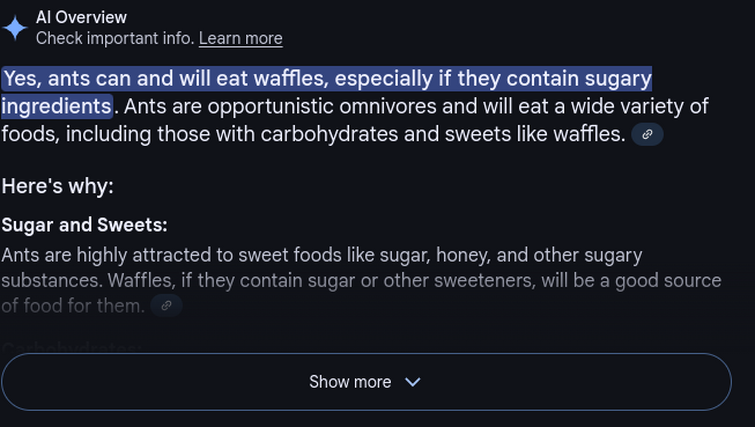The width and height of the screenshot is (755, 427).
Task: Open the source link chip after 'food for them.'
Action: tap(166, 306)
